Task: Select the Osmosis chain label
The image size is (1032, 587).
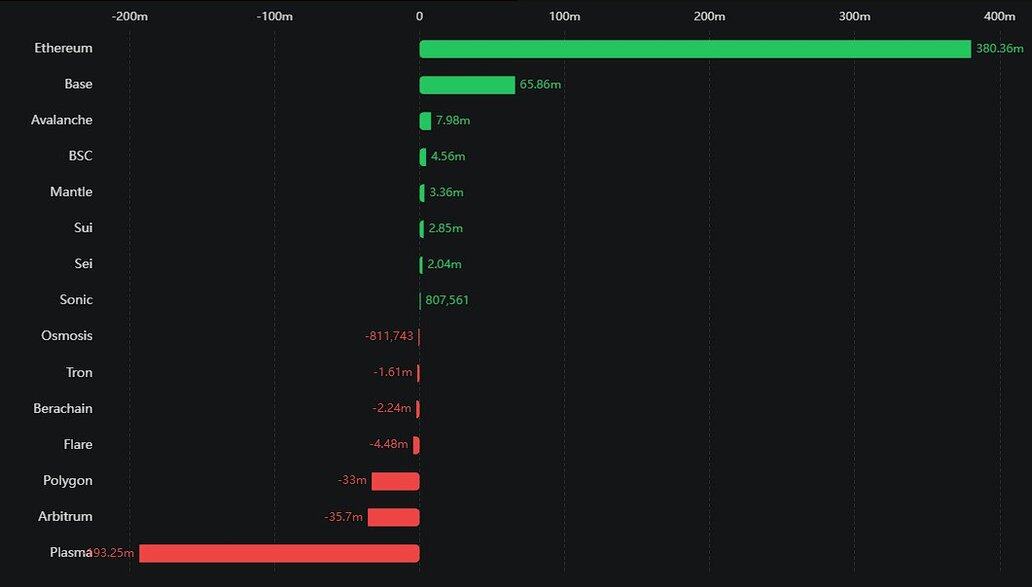Action: pos(67,336)
